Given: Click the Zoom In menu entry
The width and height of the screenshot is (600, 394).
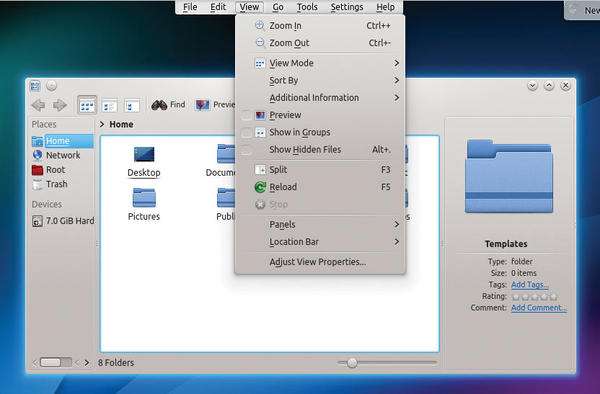Looking at the screenshot, I should 320,26.
